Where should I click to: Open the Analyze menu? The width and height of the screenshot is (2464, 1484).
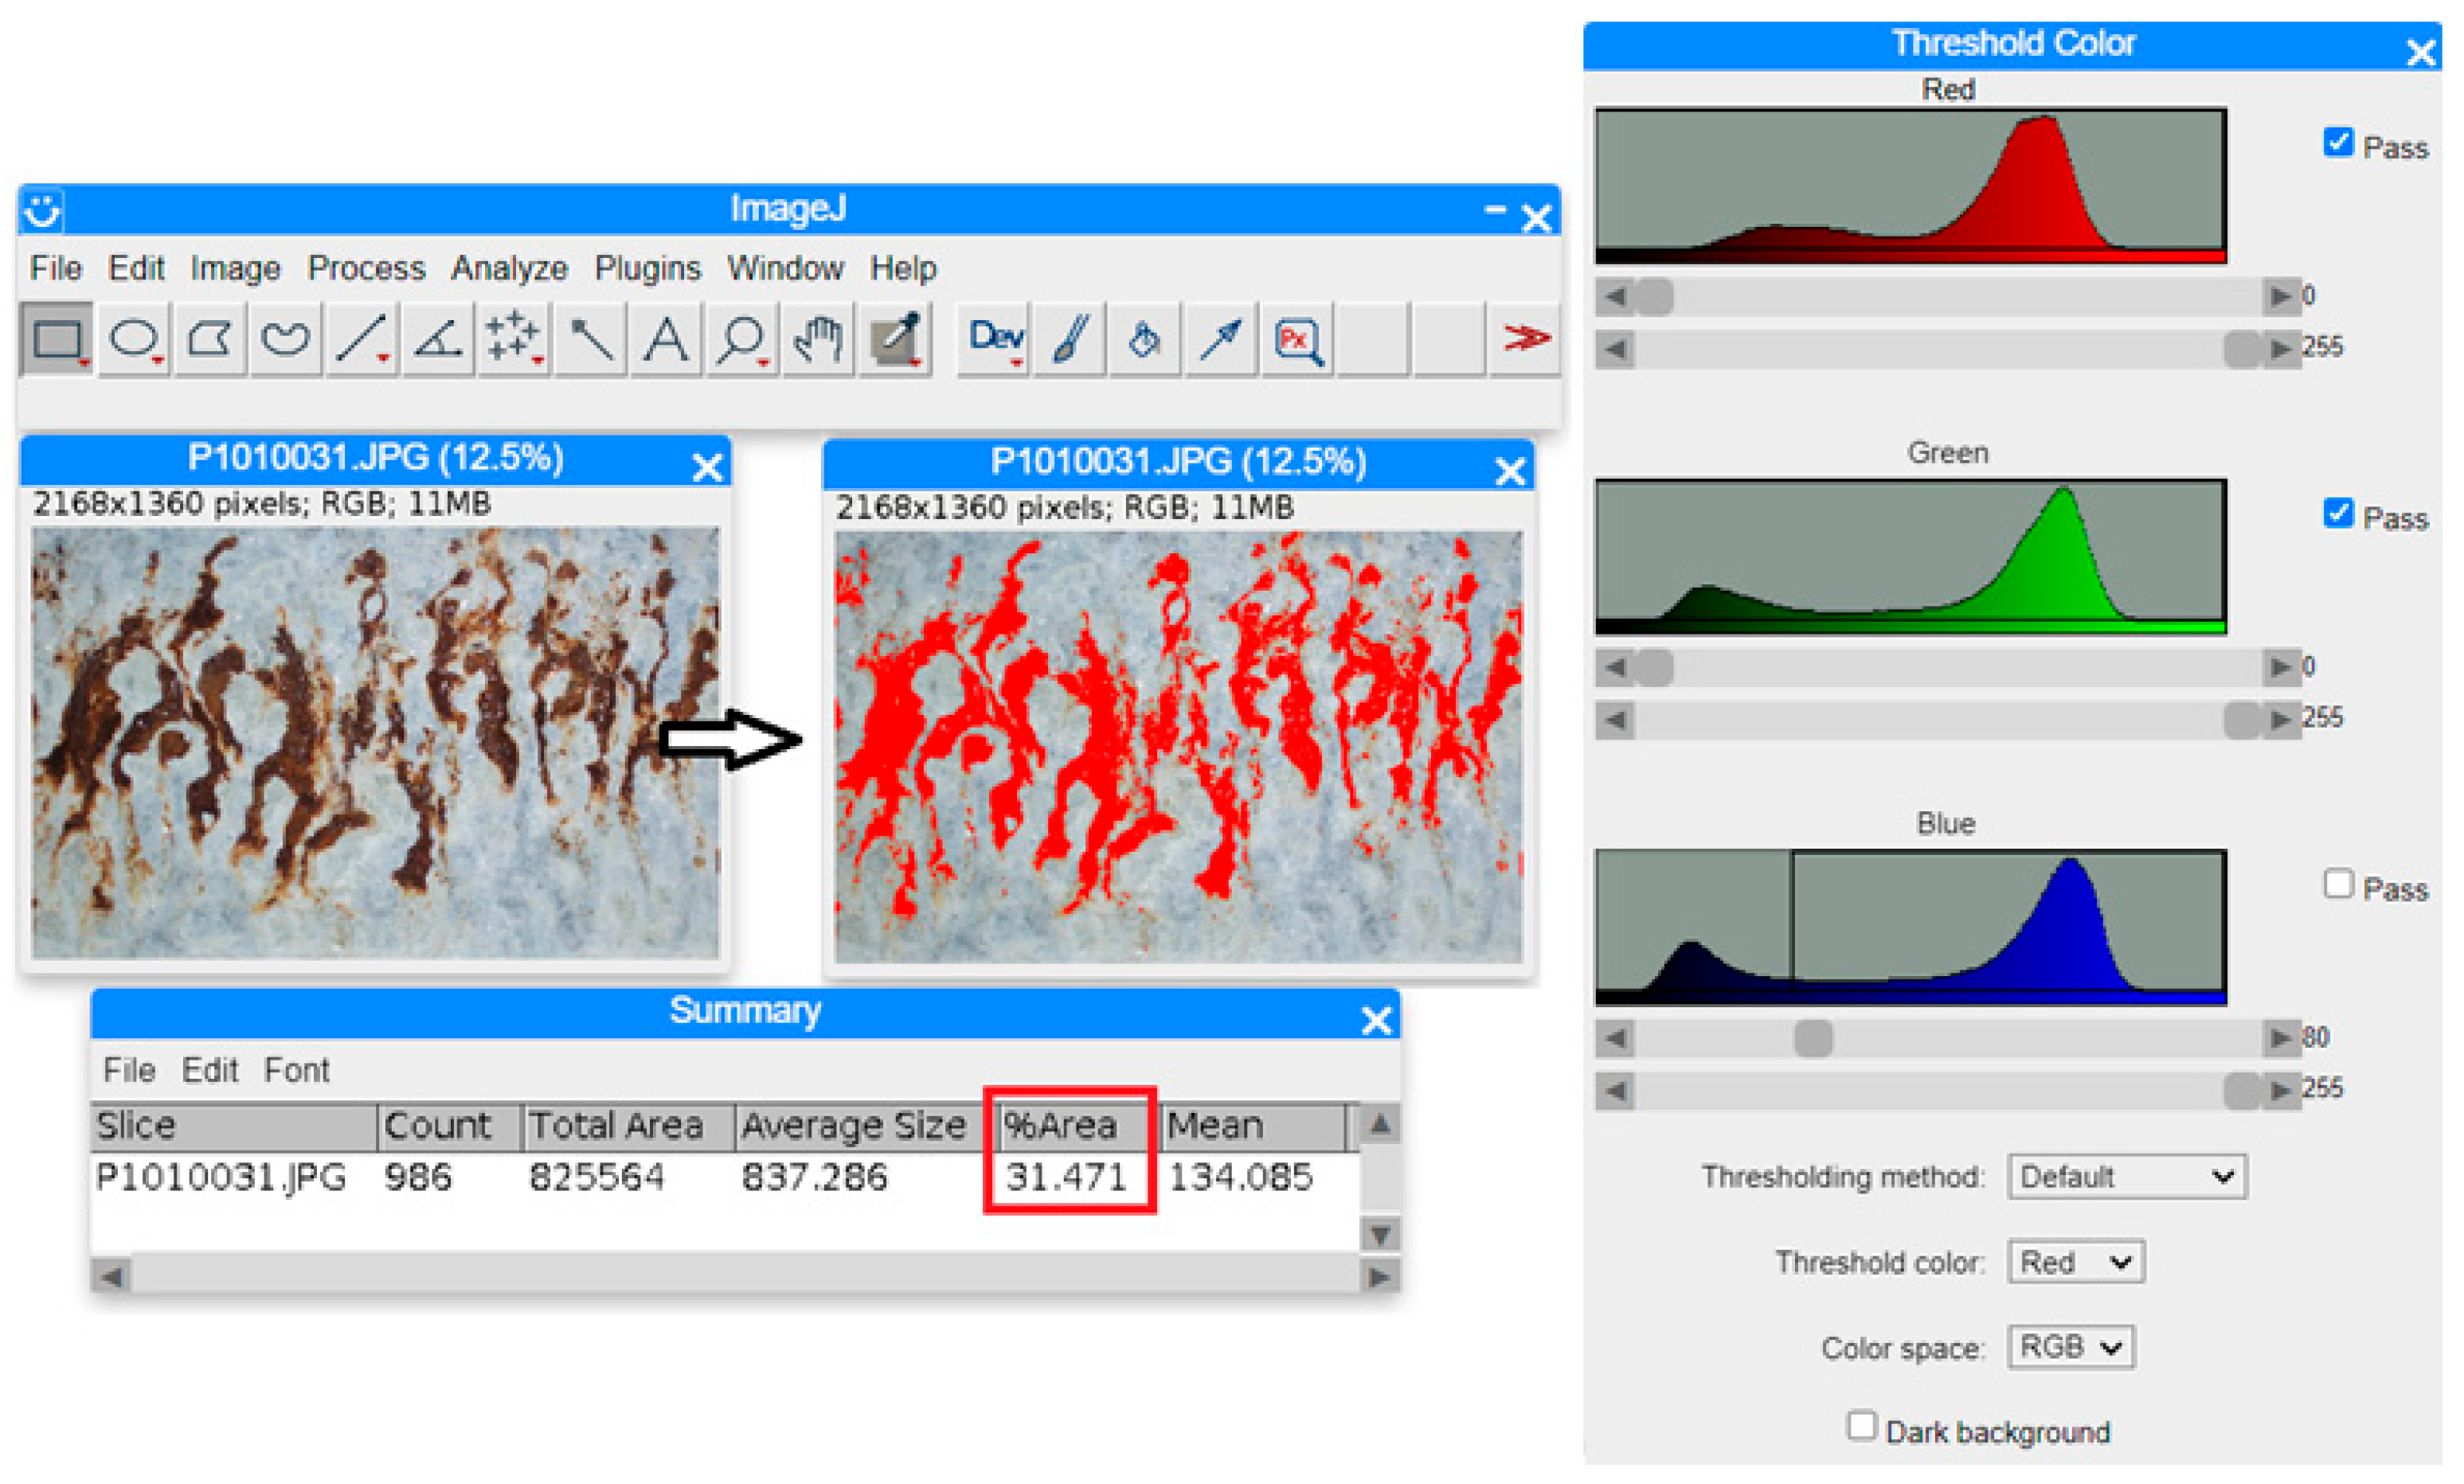point(509,268)
